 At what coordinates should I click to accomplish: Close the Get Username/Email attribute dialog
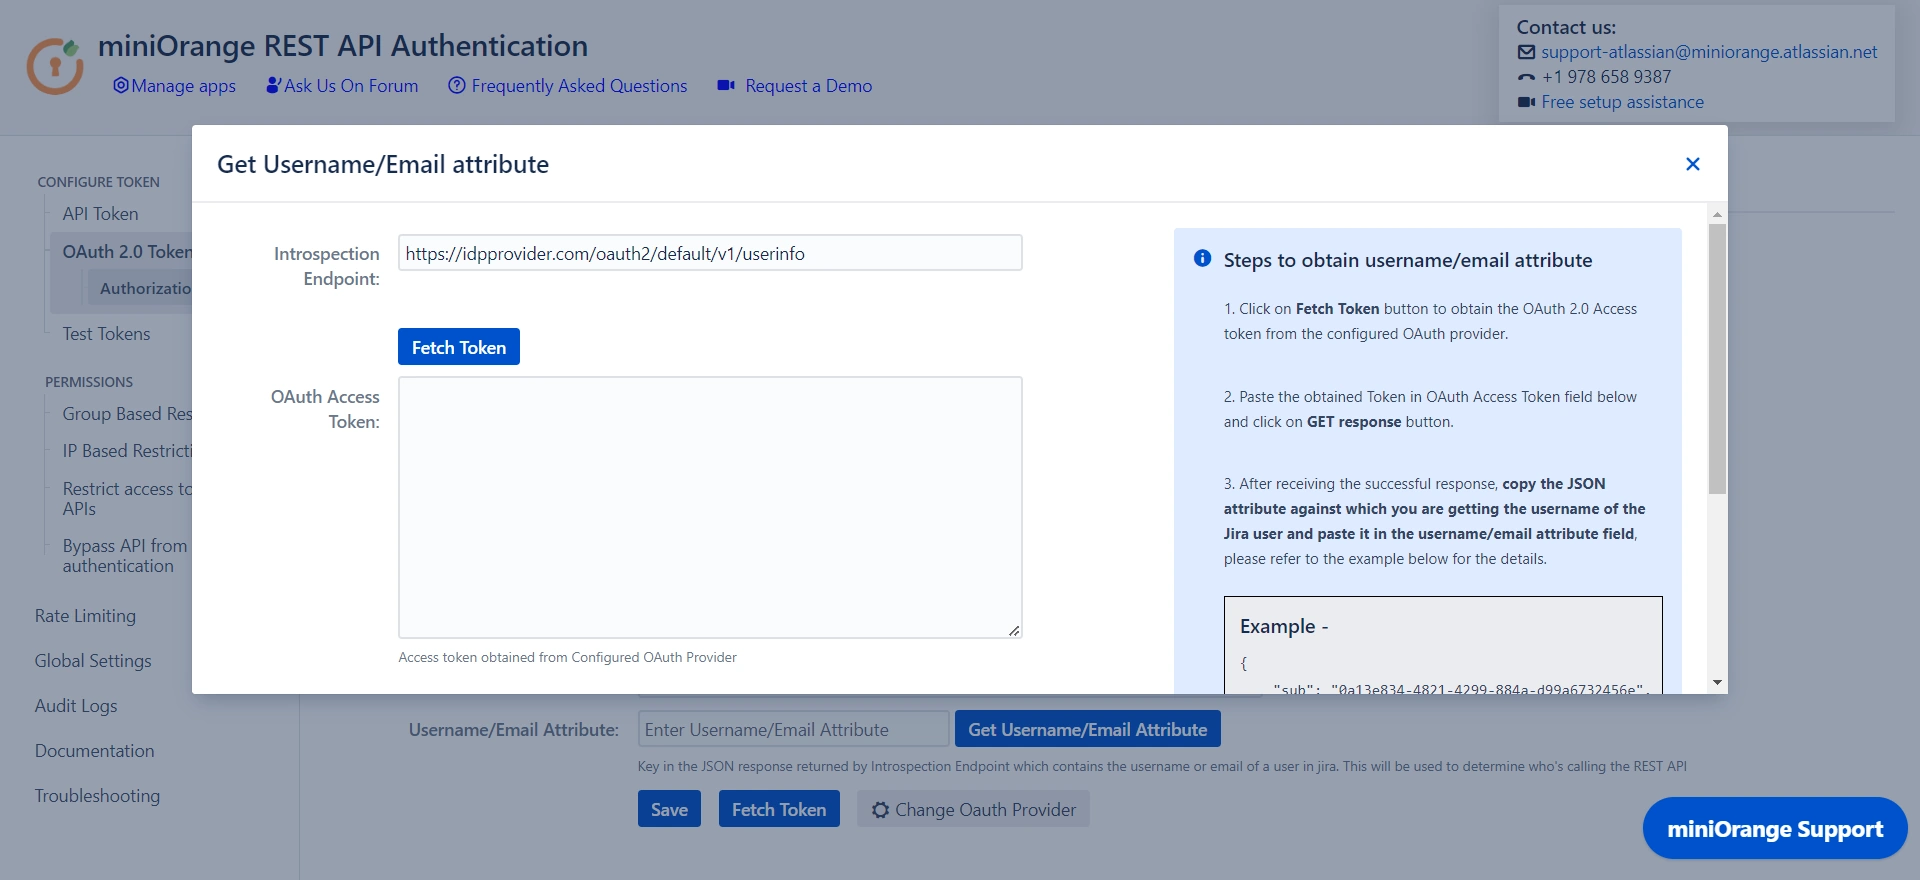[1693, 164]
